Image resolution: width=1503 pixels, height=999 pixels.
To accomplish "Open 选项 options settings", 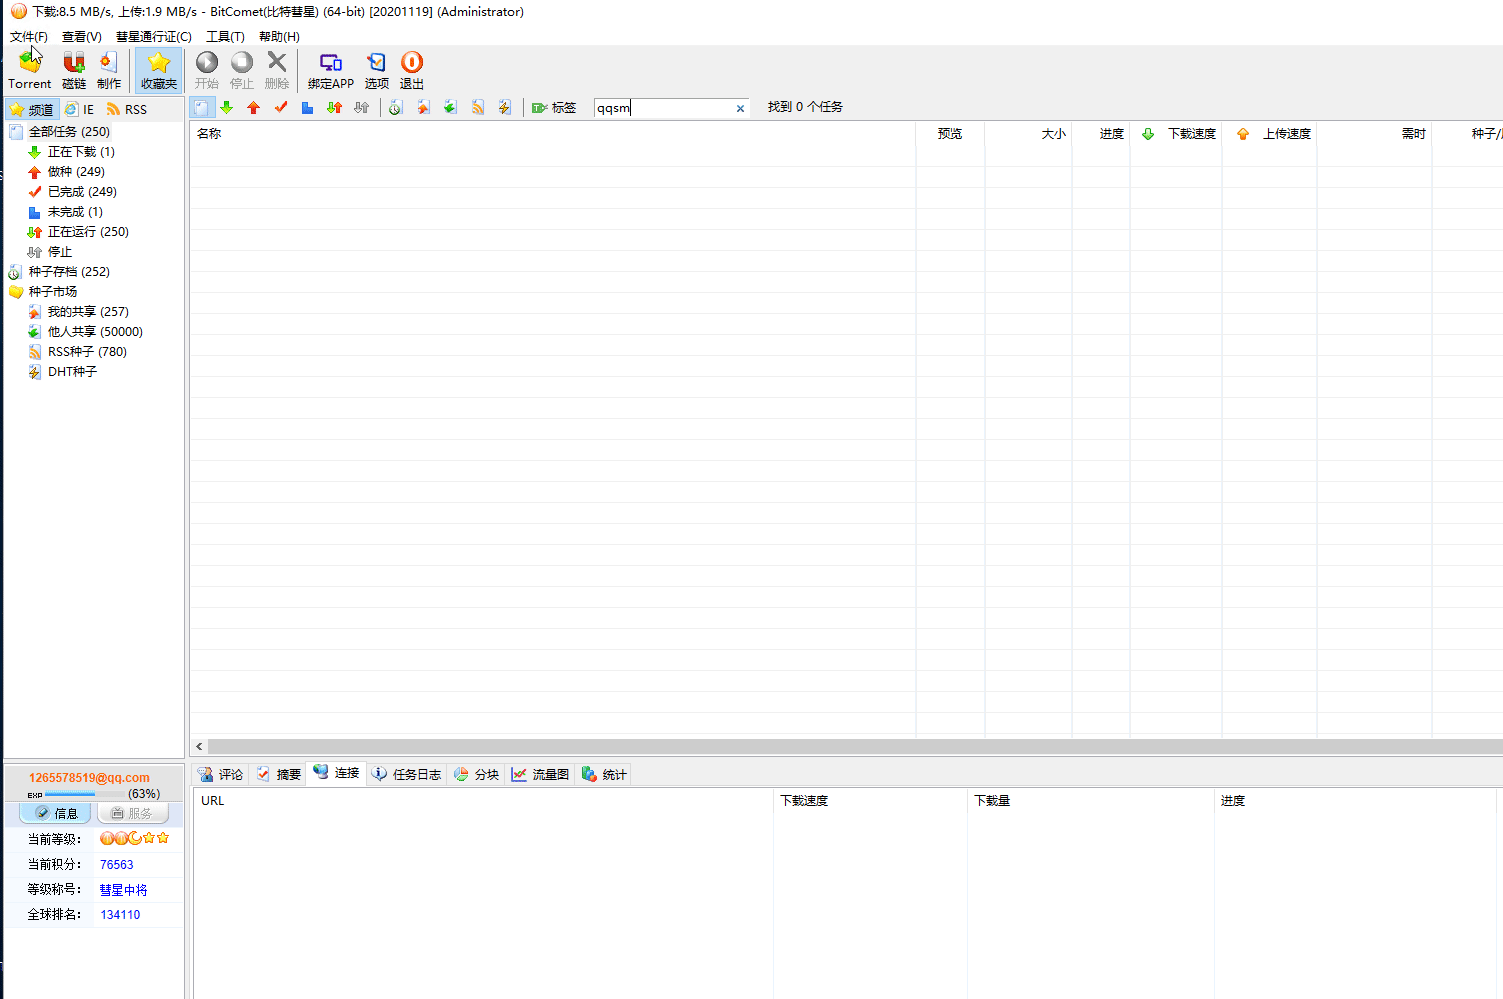I will (x=377, y=70).
